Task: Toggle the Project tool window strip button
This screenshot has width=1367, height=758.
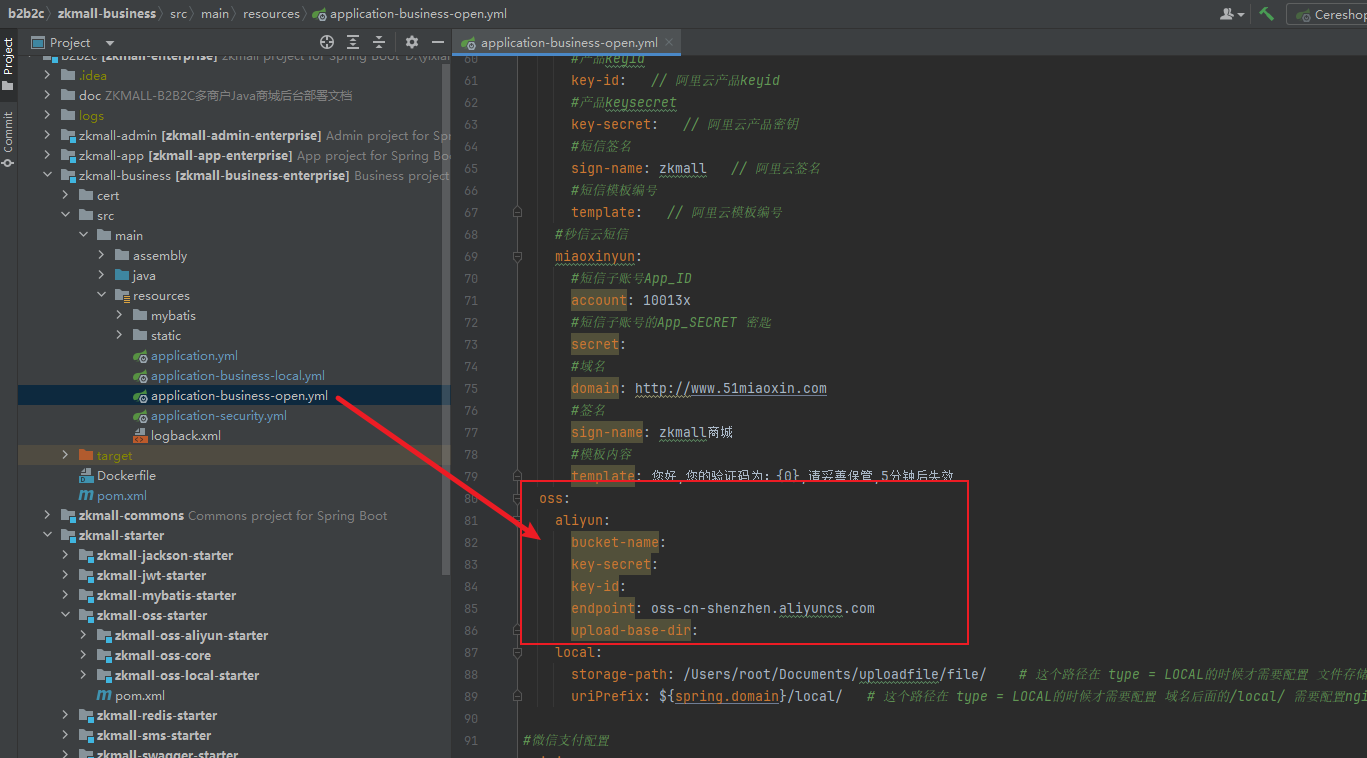Action: click(x=8, y=64)
